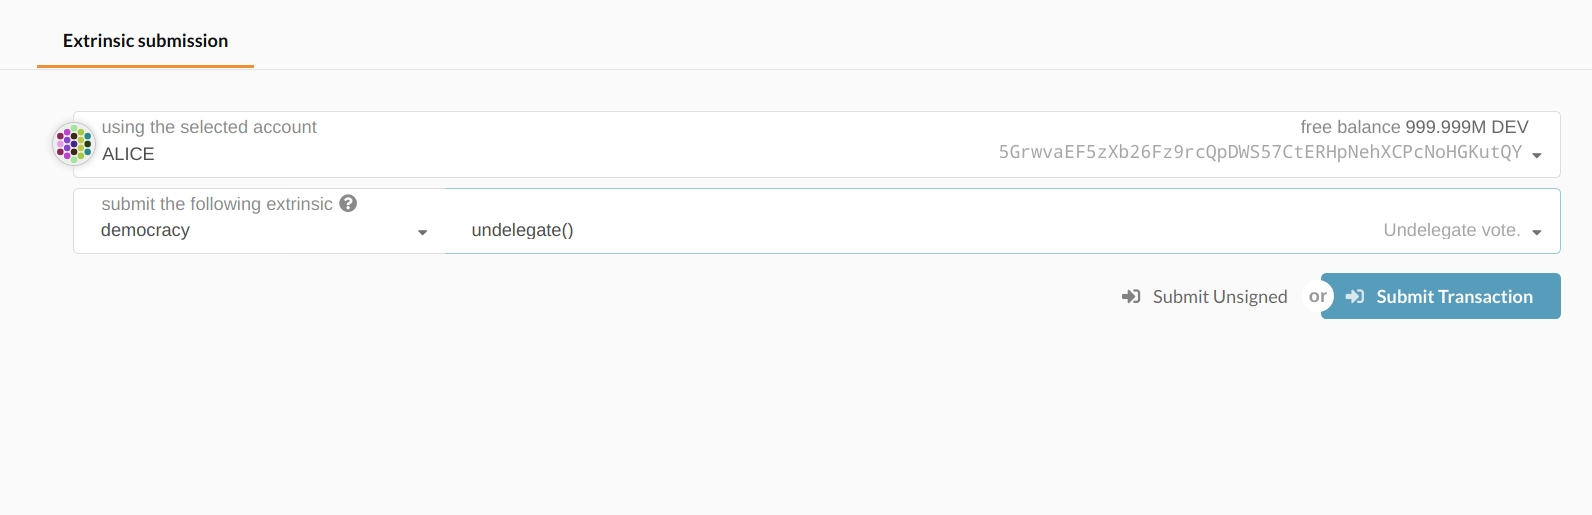Open the Extrinsic submission tab

click(145, 41)
